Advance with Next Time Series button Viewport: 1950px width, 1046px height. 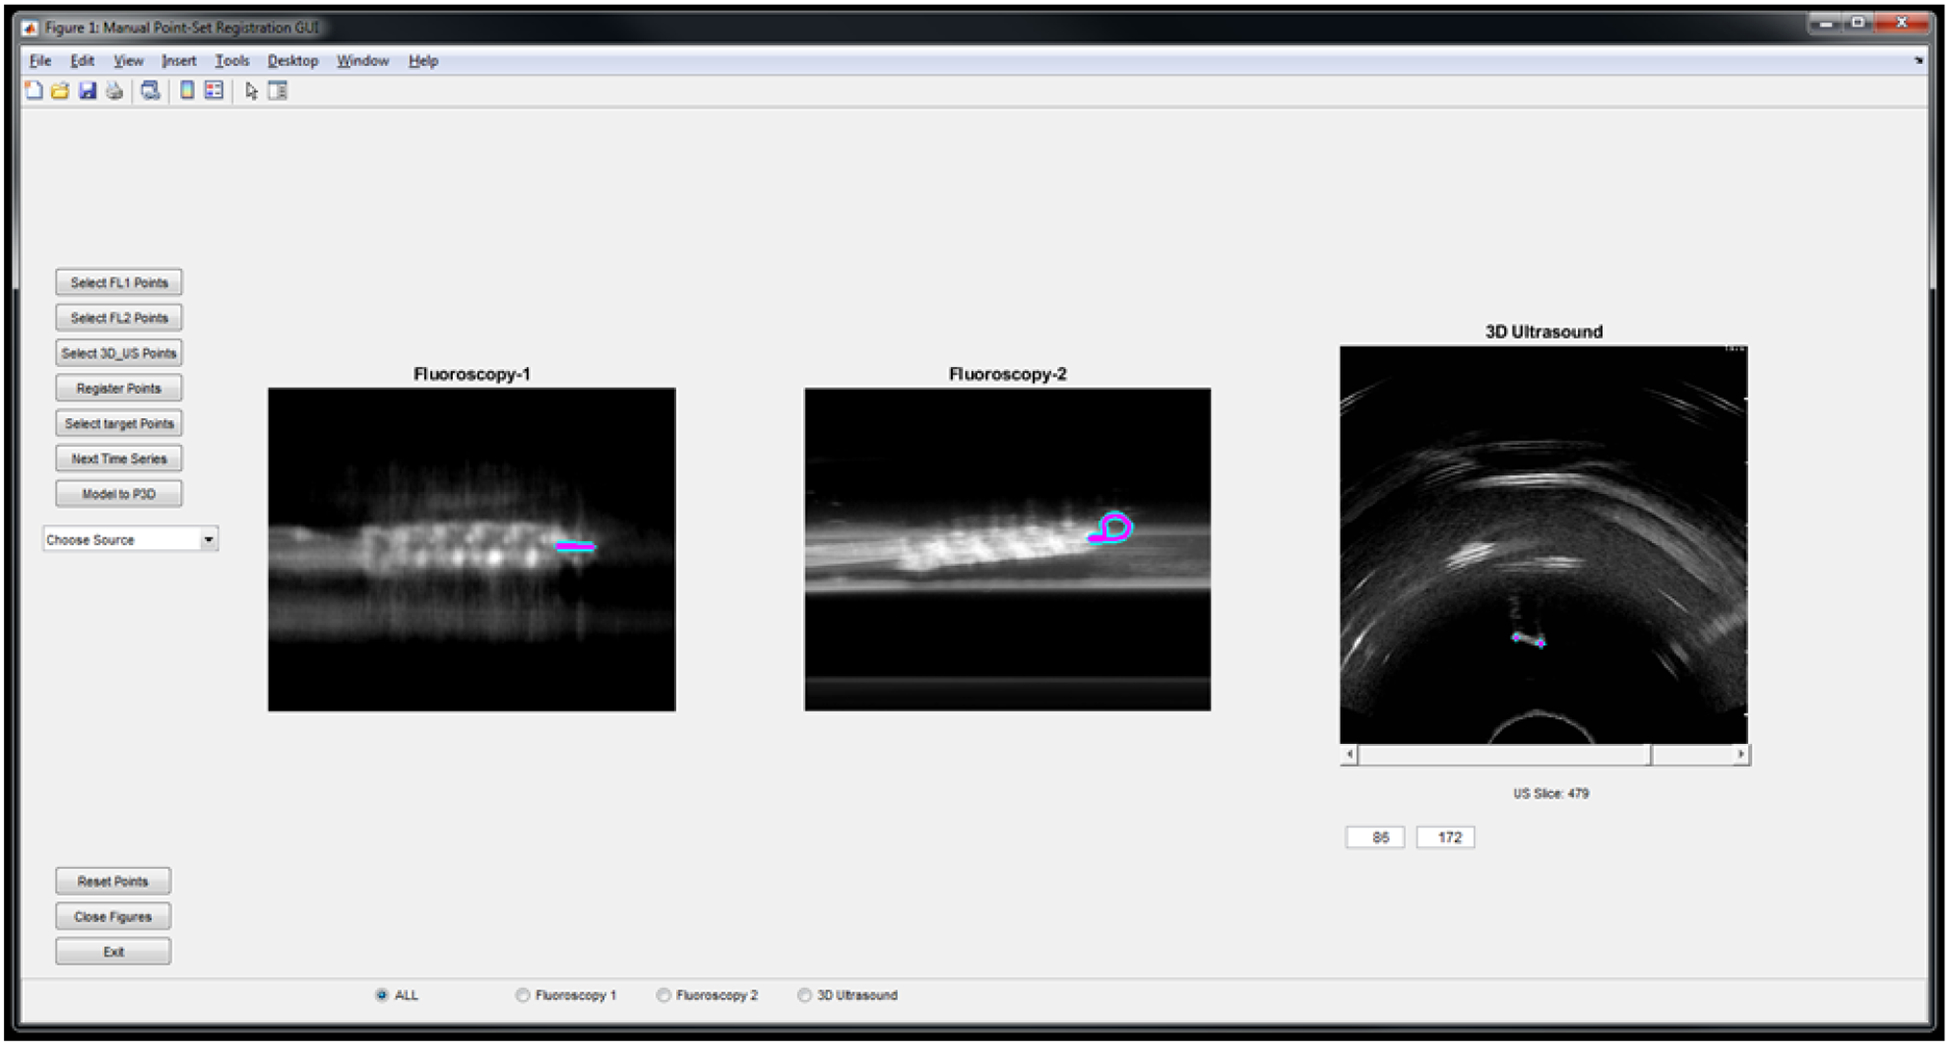119,459
